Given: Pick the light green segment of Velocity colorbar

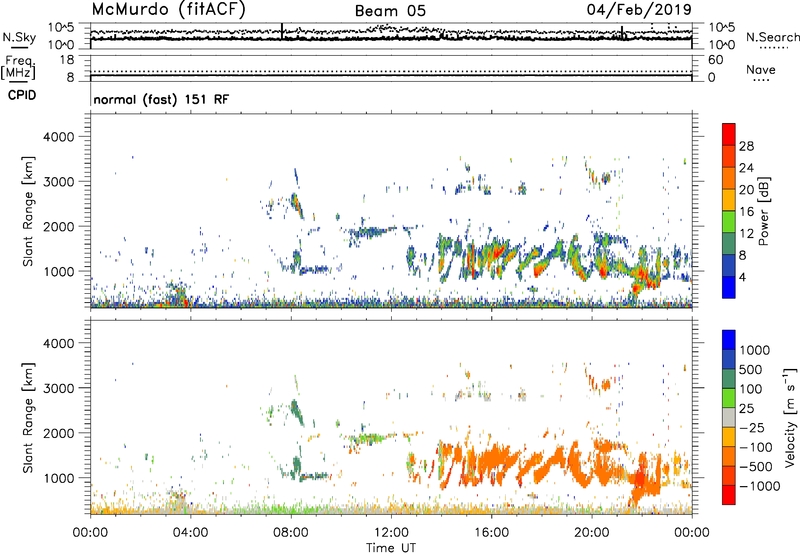Looking at the screenshot, I should 729,398.
